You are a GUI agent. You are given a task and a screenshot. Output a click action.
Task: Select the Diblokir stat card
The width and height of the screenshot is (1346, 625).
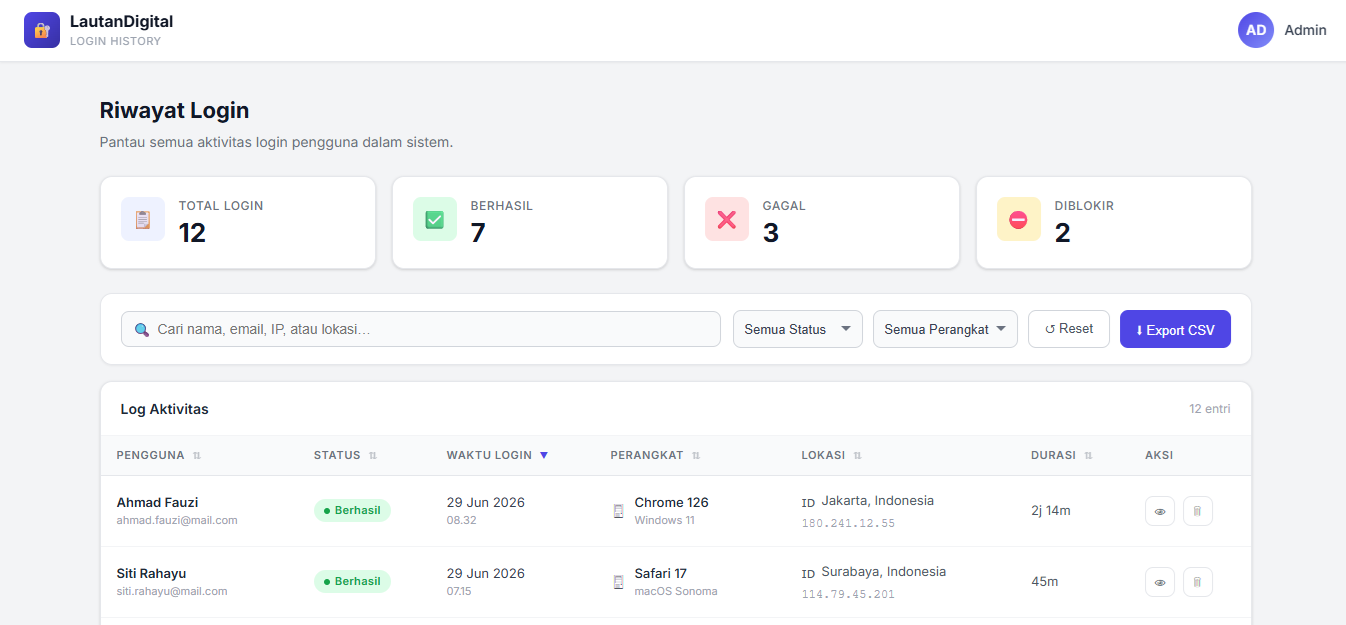point(1114,223)
